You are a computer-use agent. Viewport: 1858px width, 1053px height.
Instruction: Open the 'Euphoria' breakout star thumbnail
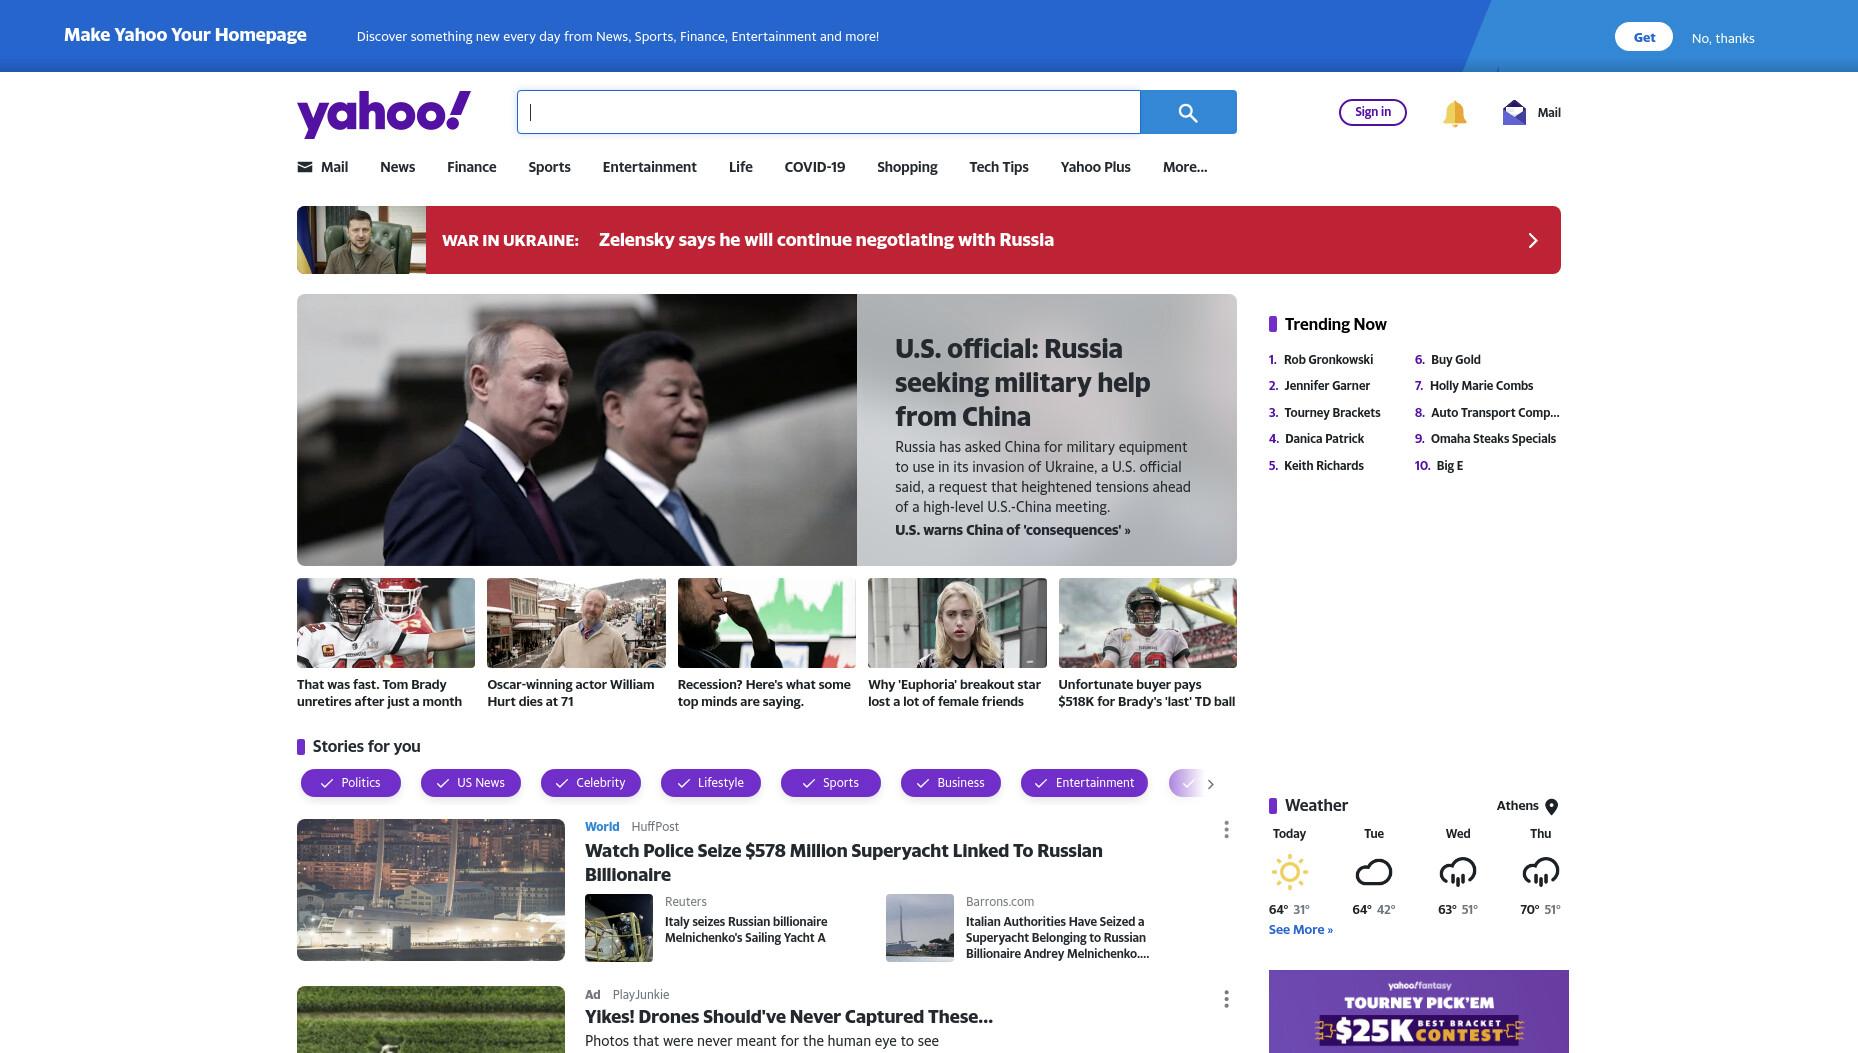[x=957, y=623]
